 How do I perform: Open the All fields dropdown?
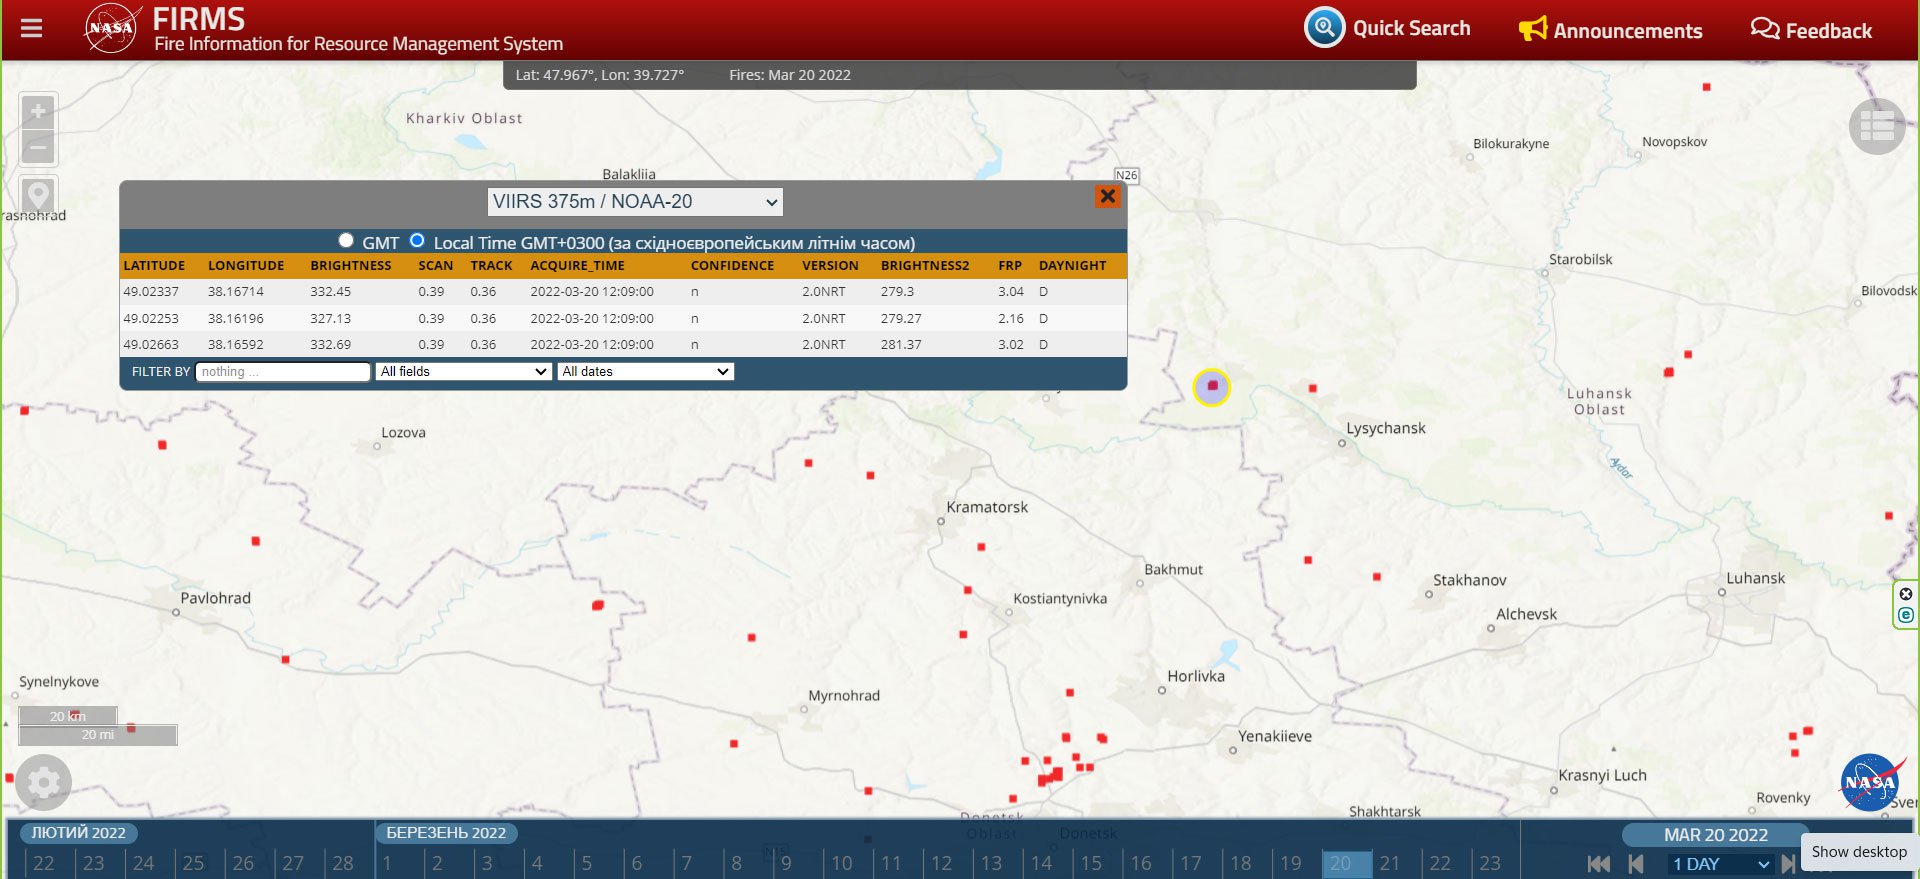[463, 372]
